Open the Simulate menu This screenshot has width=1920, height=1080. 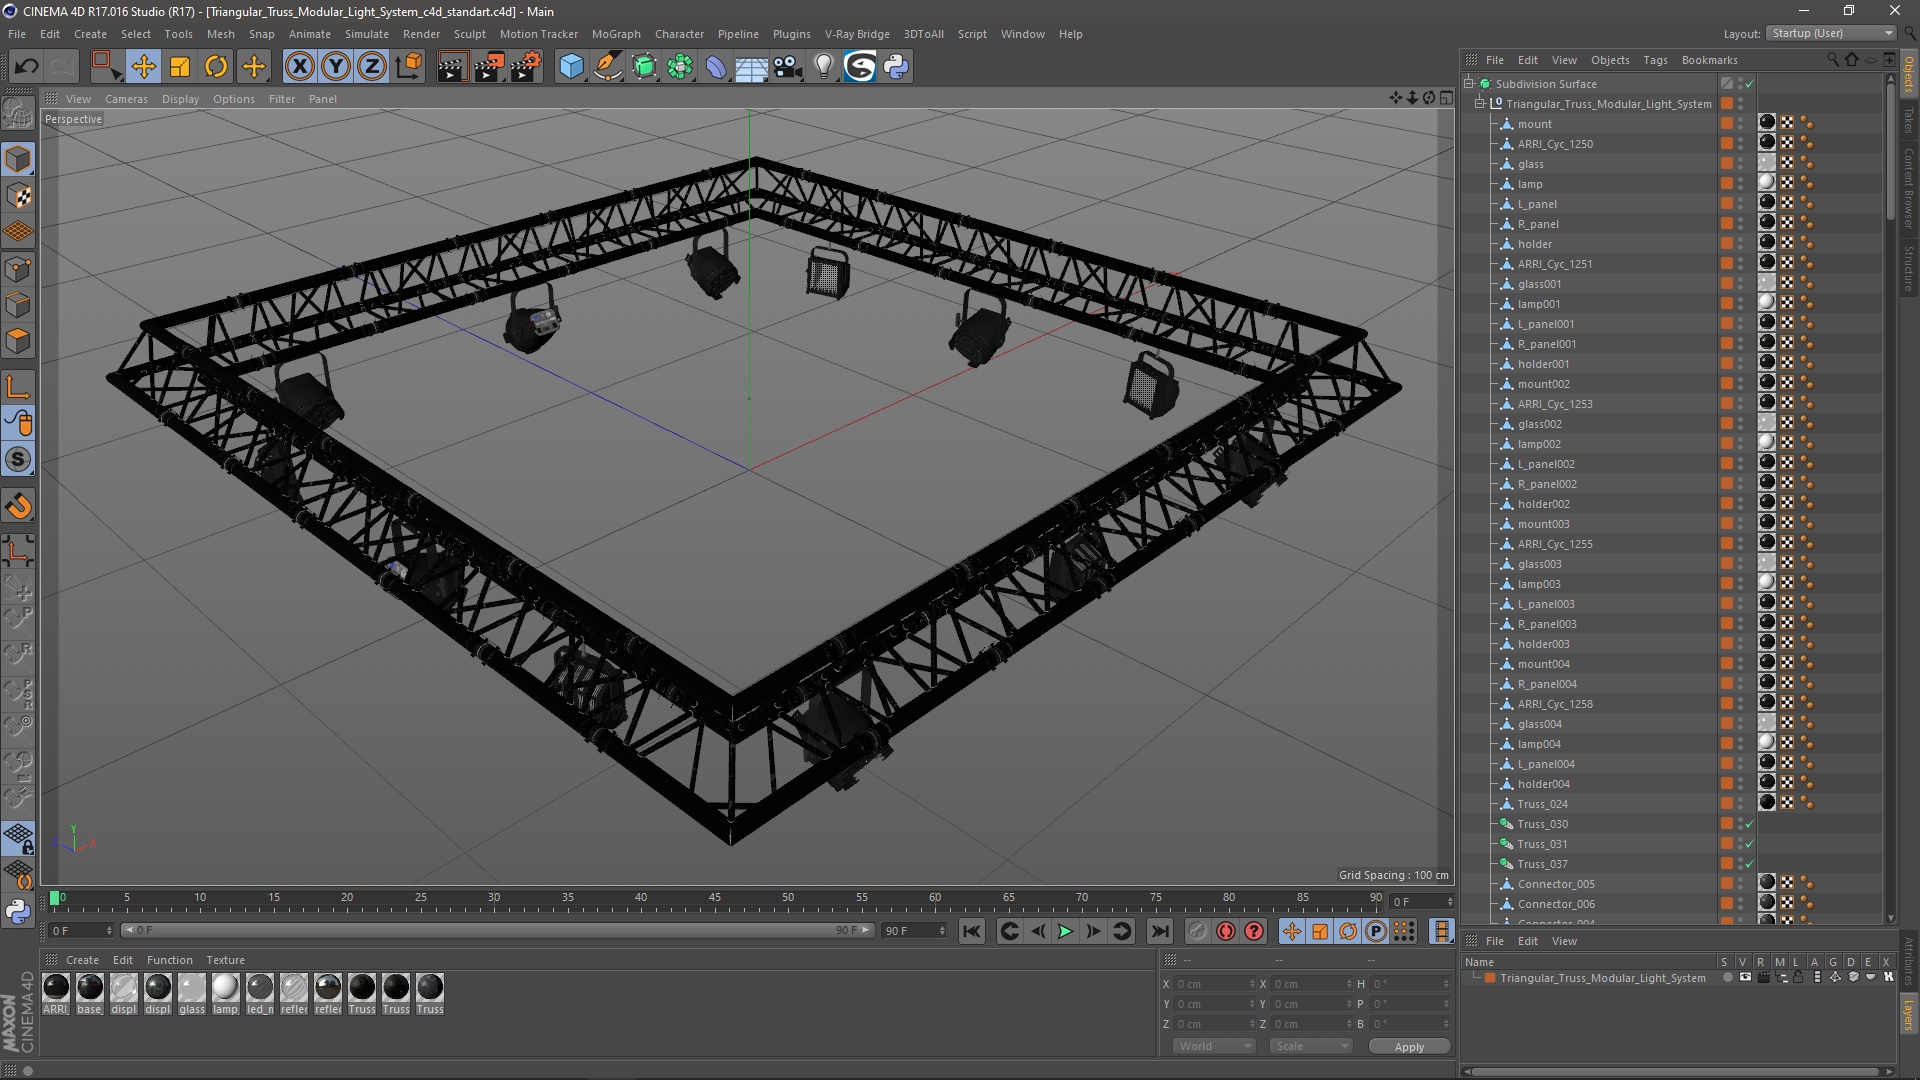point(367,34)
